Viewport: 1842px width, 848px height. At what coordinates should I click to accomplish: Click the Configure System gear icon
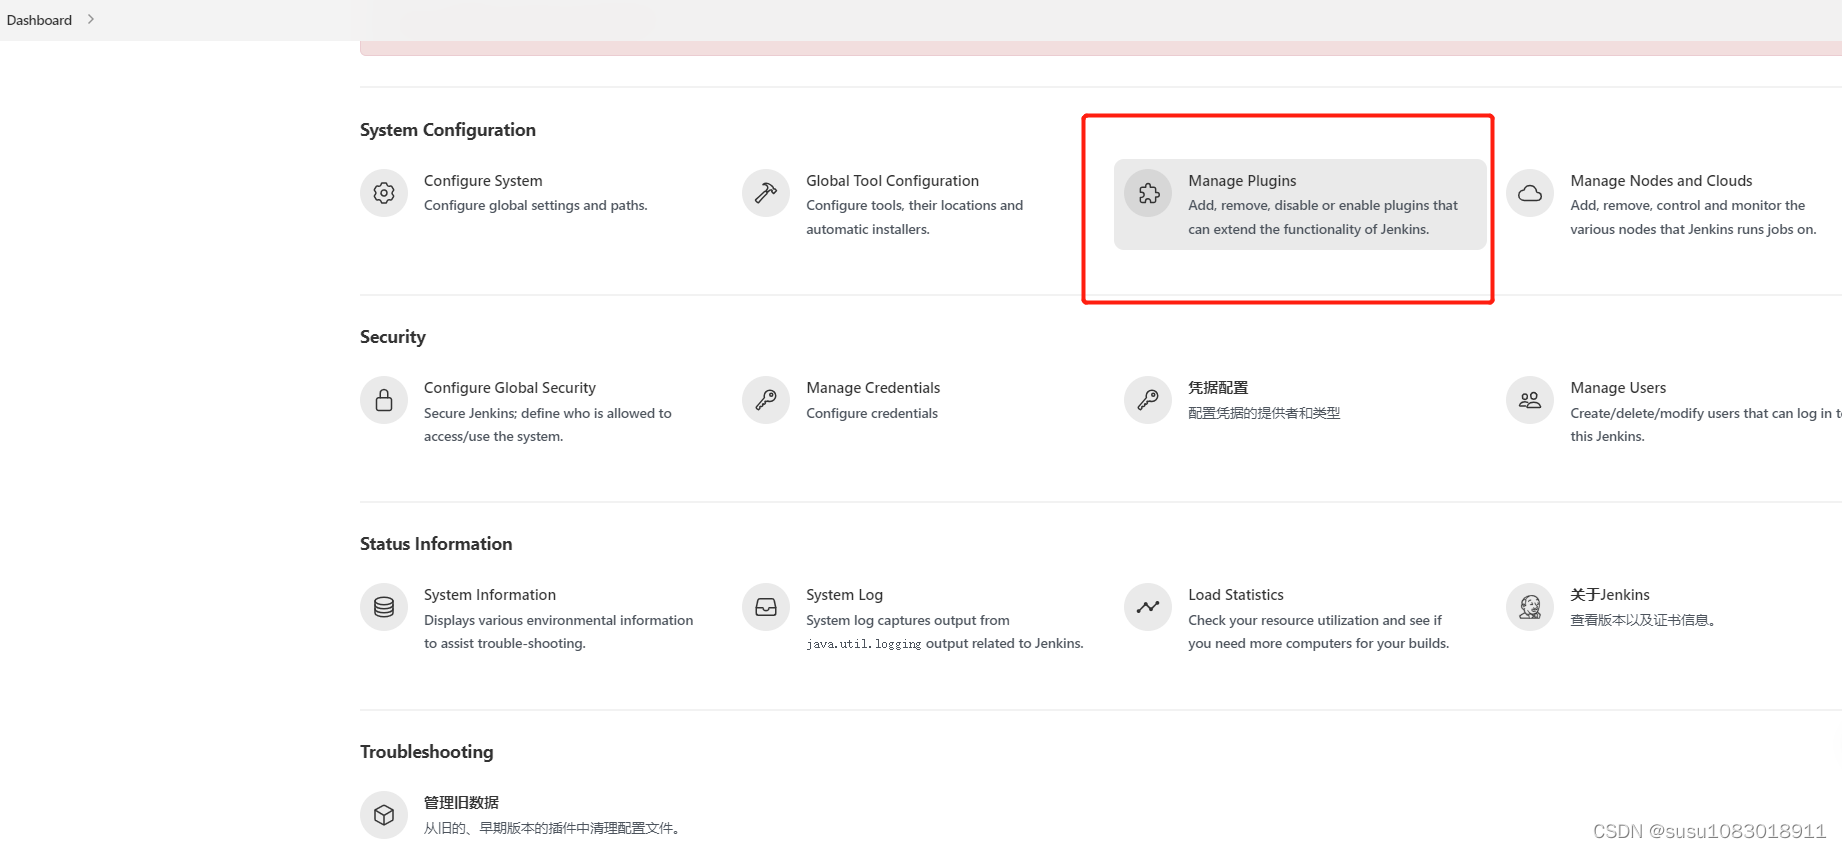tap(384, 193)
